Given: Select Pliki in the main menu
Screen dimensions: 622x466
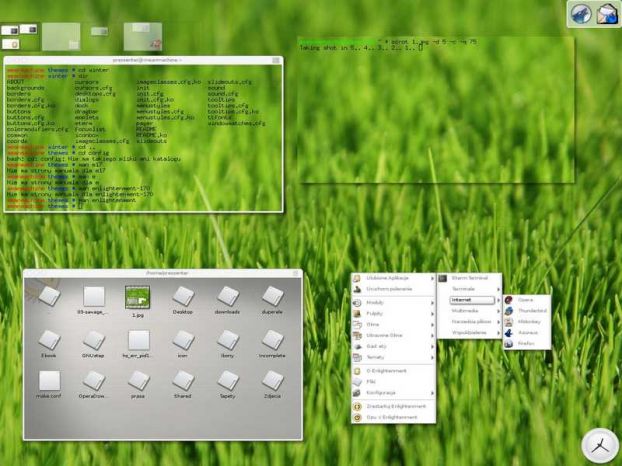Looking at the screenshot, I should click(394, 382).
